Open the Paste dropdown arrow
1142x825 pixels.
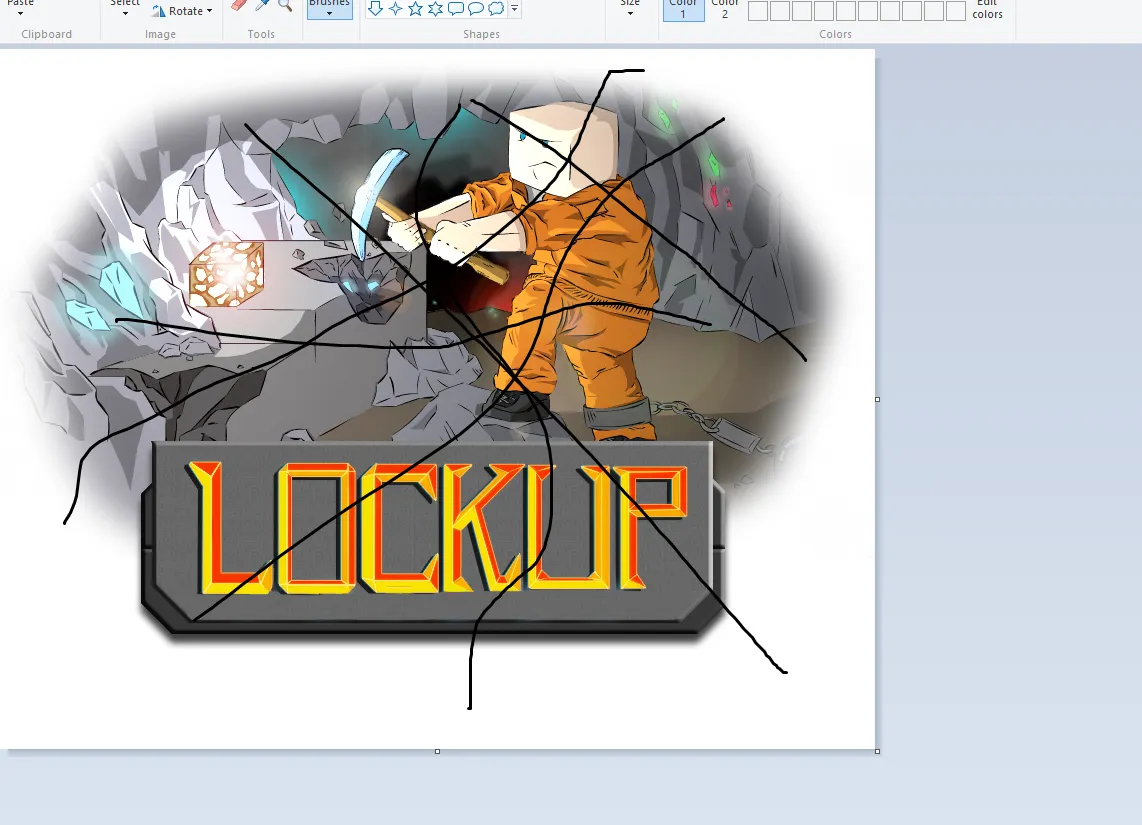tap(20, 13)
